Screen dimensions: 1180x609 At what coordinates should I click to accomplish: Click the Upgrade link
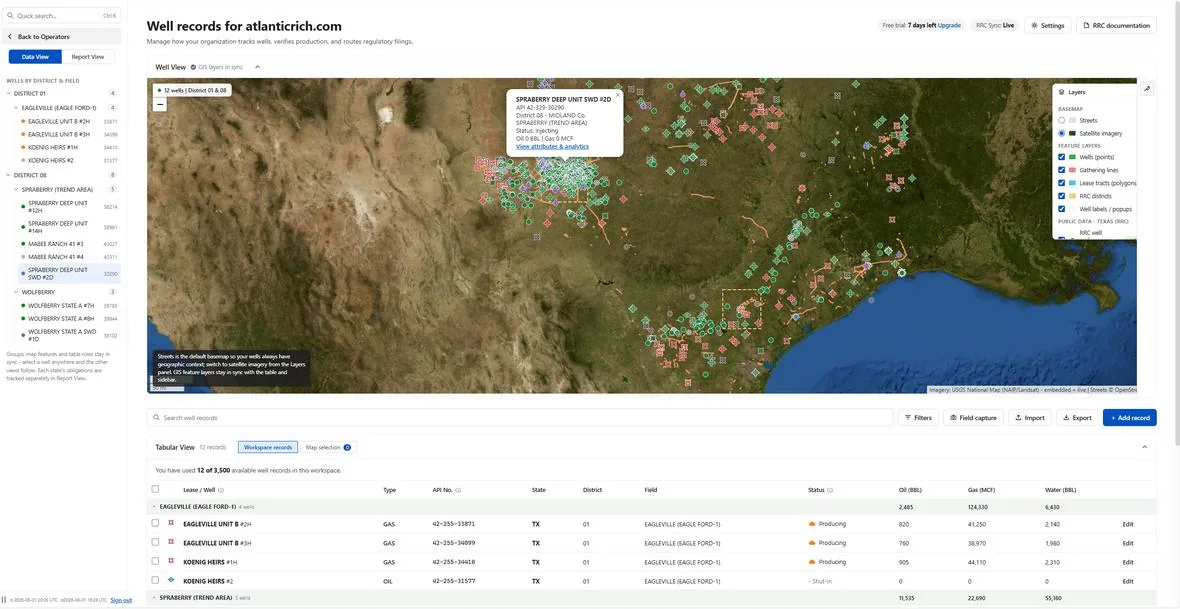click(949, 26)
